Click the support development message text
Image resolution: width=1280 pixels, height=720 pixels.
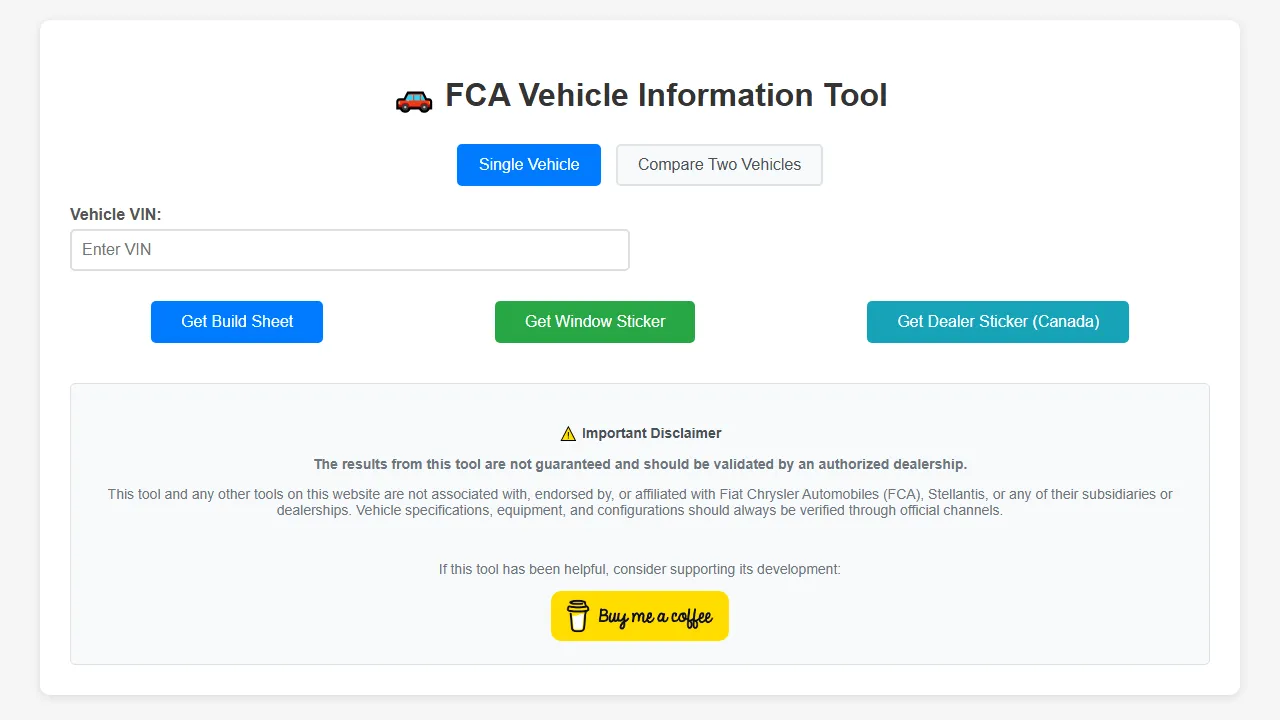(x=639, y=569)
